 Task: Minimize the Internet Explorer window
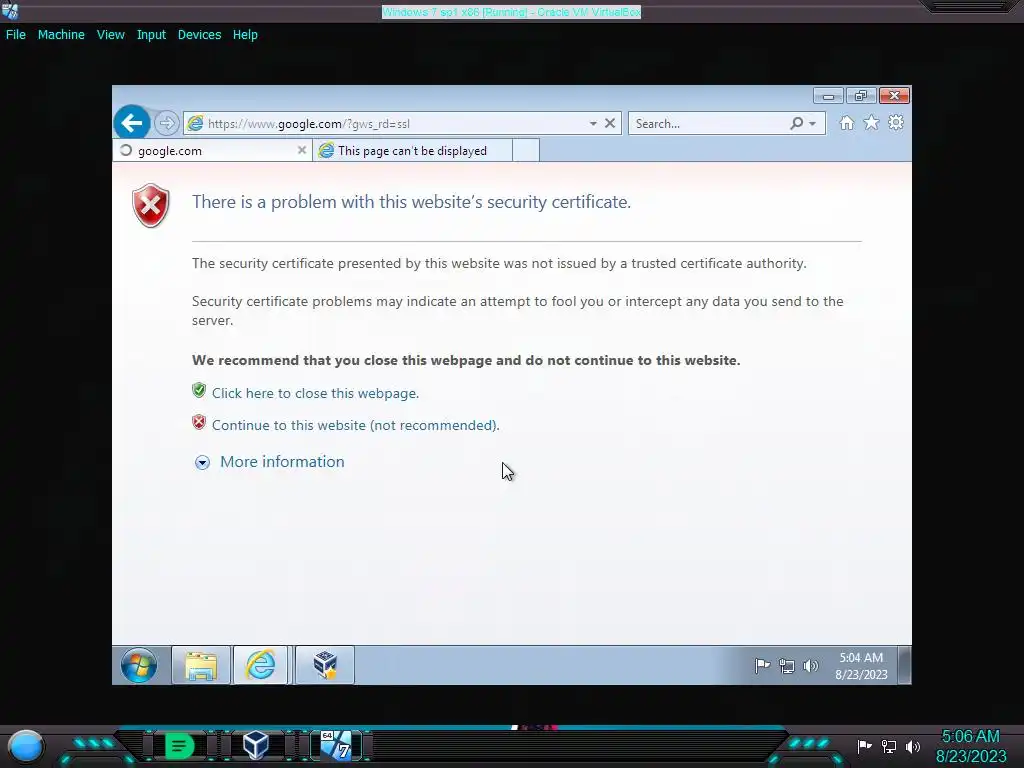pos(828,96)
